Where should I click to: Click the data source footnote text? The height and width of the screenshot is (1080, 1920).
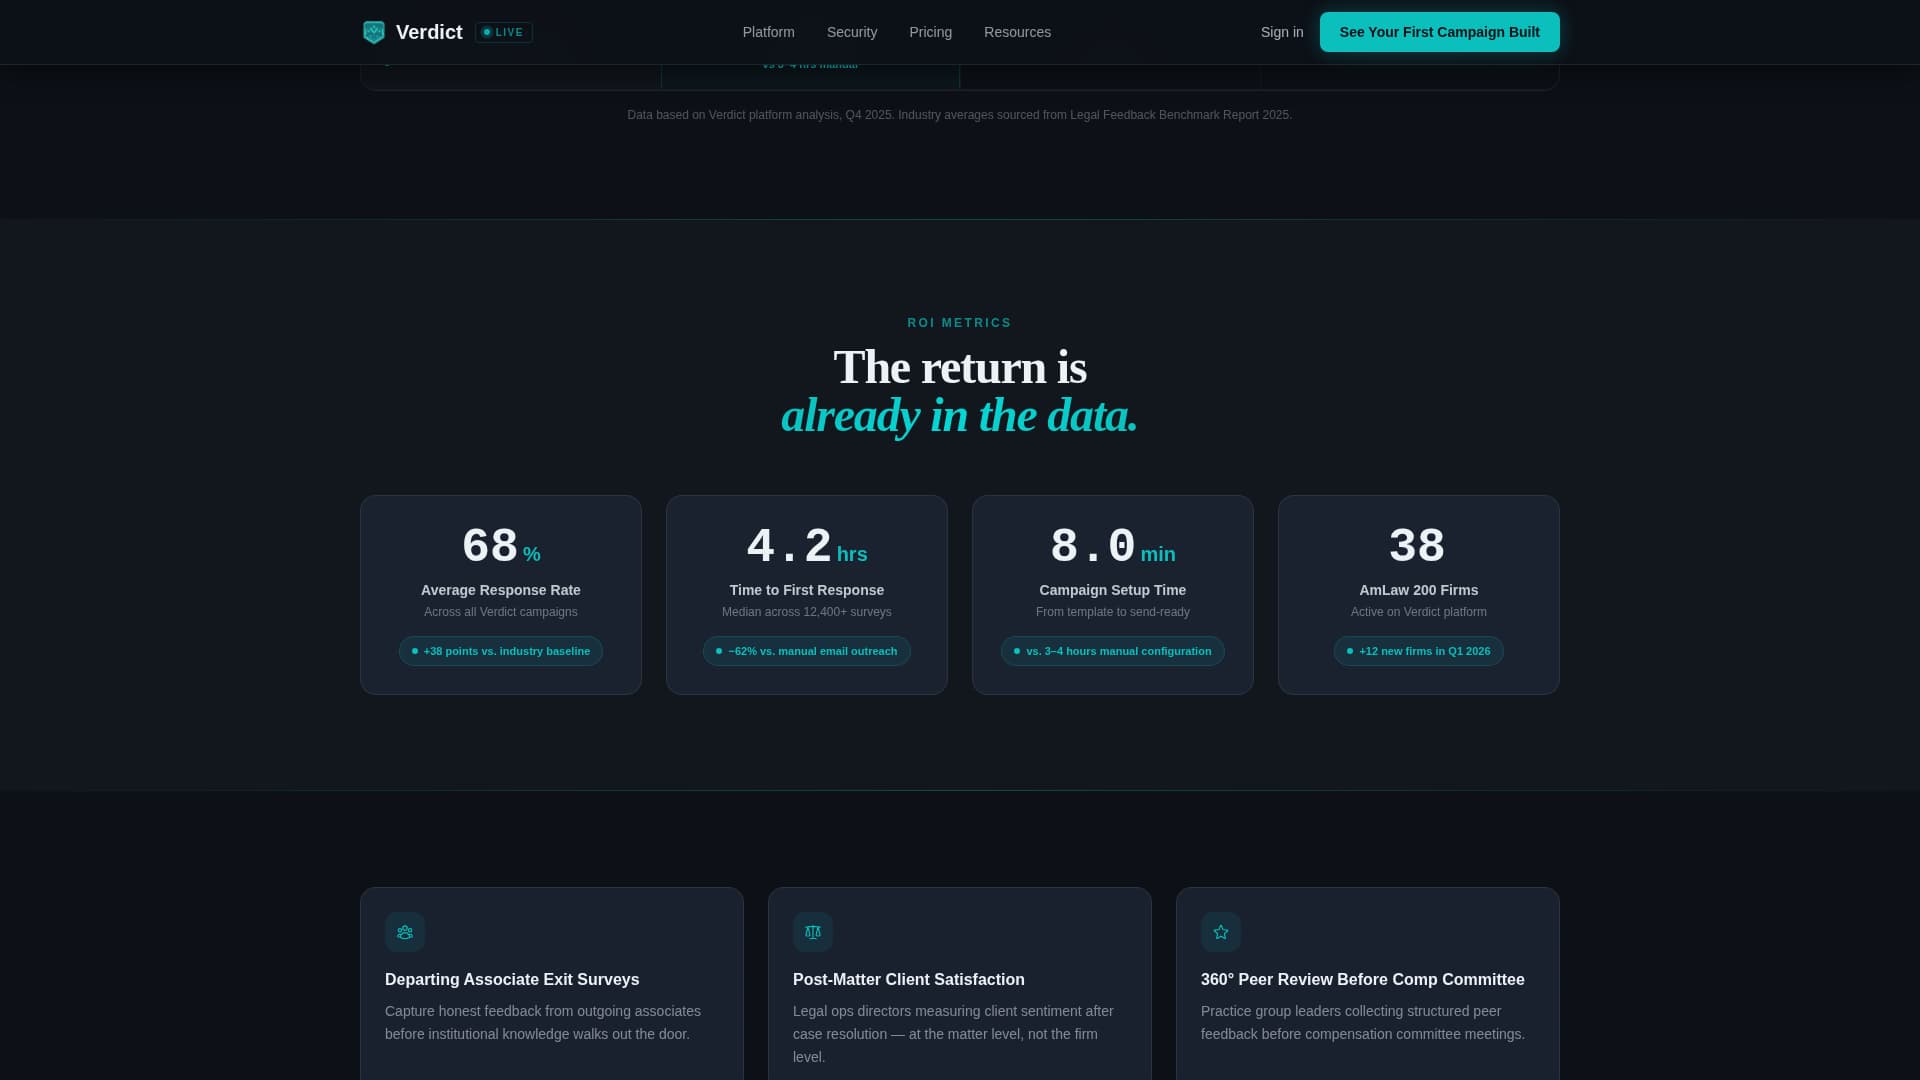pos(960,115)
